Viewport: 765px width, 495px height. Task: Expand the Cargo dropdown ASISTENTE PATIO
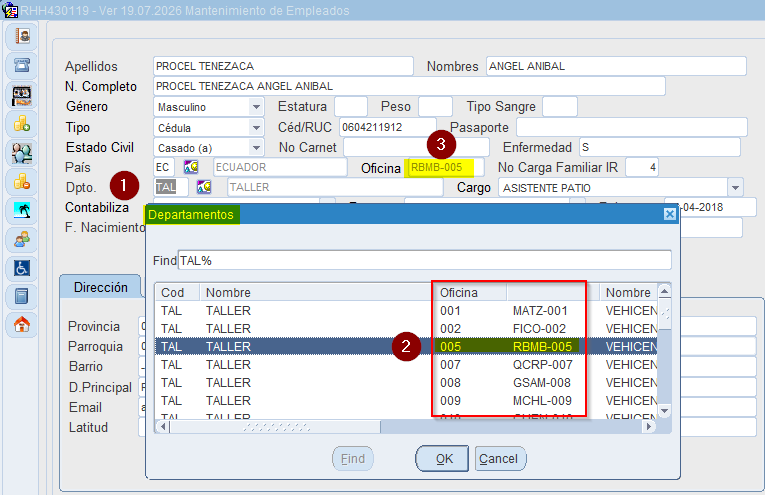735,187
